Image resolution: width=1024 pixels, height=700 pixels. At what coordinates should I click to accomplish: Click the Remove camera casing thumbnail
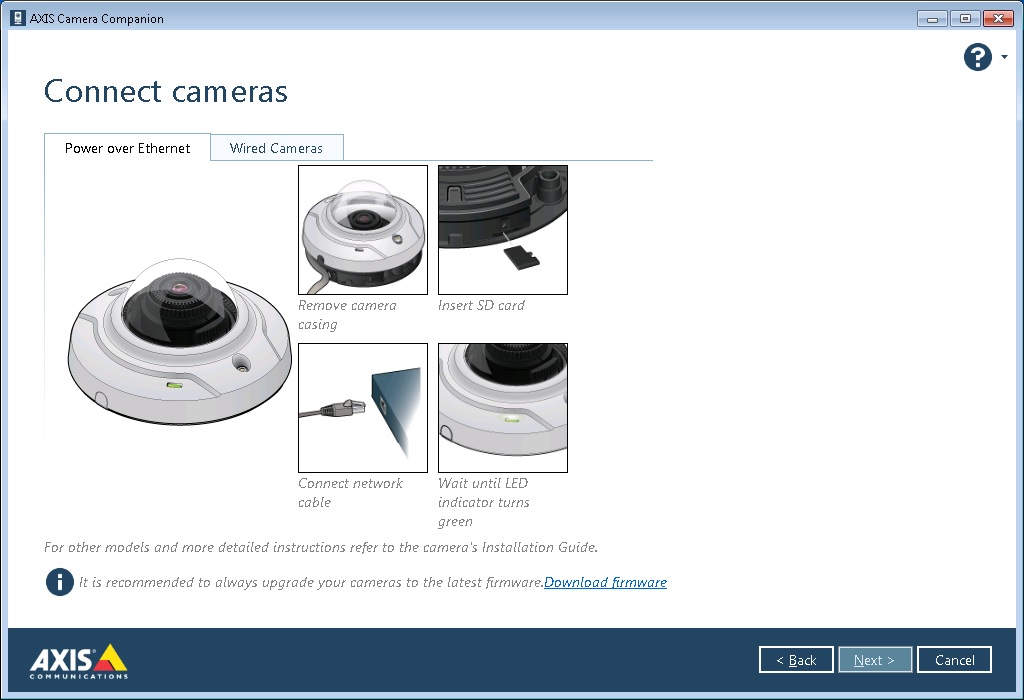click(x=363, y=230)
